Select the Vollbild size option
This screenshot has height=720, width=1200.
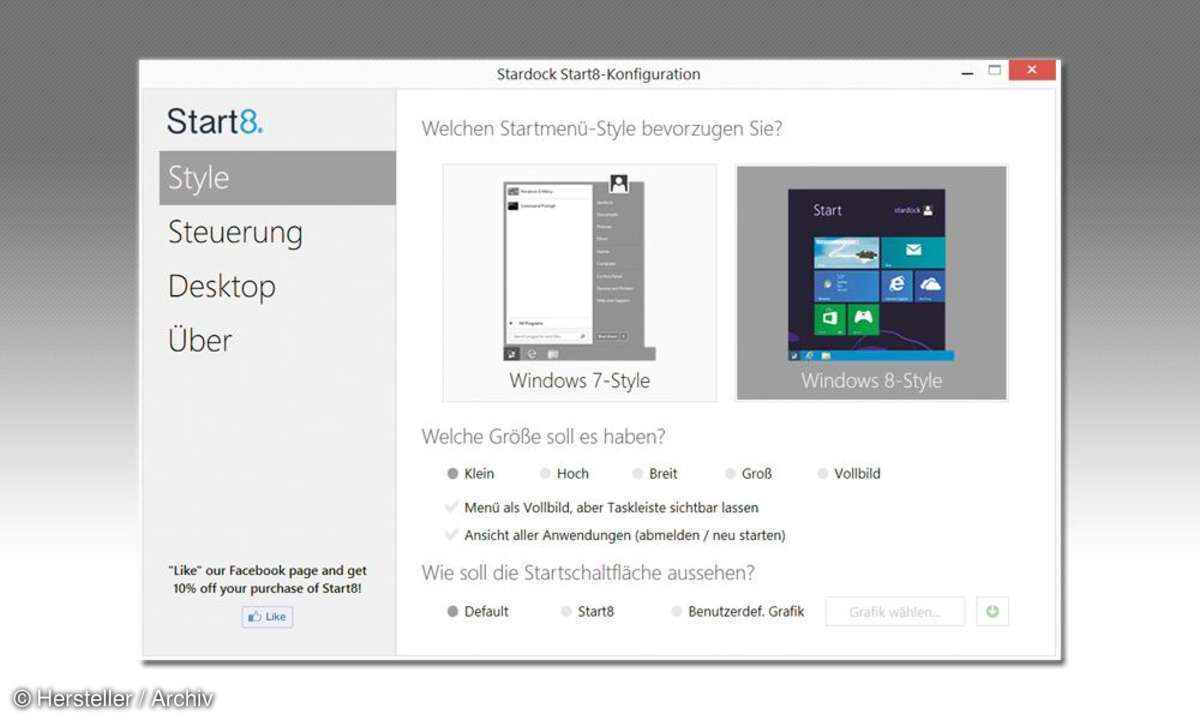pyautogui.click(x=849, y=474)
